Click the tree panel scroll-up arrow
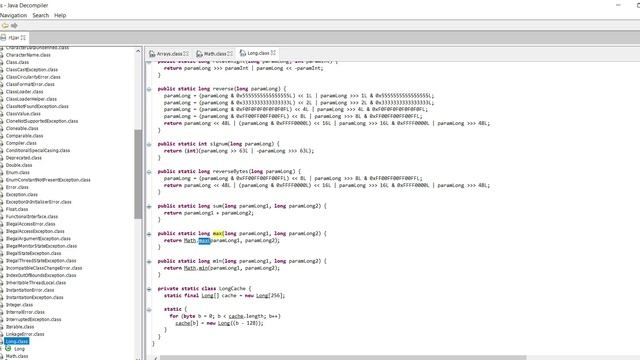Screen dimensions: 640x360 click(138, 51)
